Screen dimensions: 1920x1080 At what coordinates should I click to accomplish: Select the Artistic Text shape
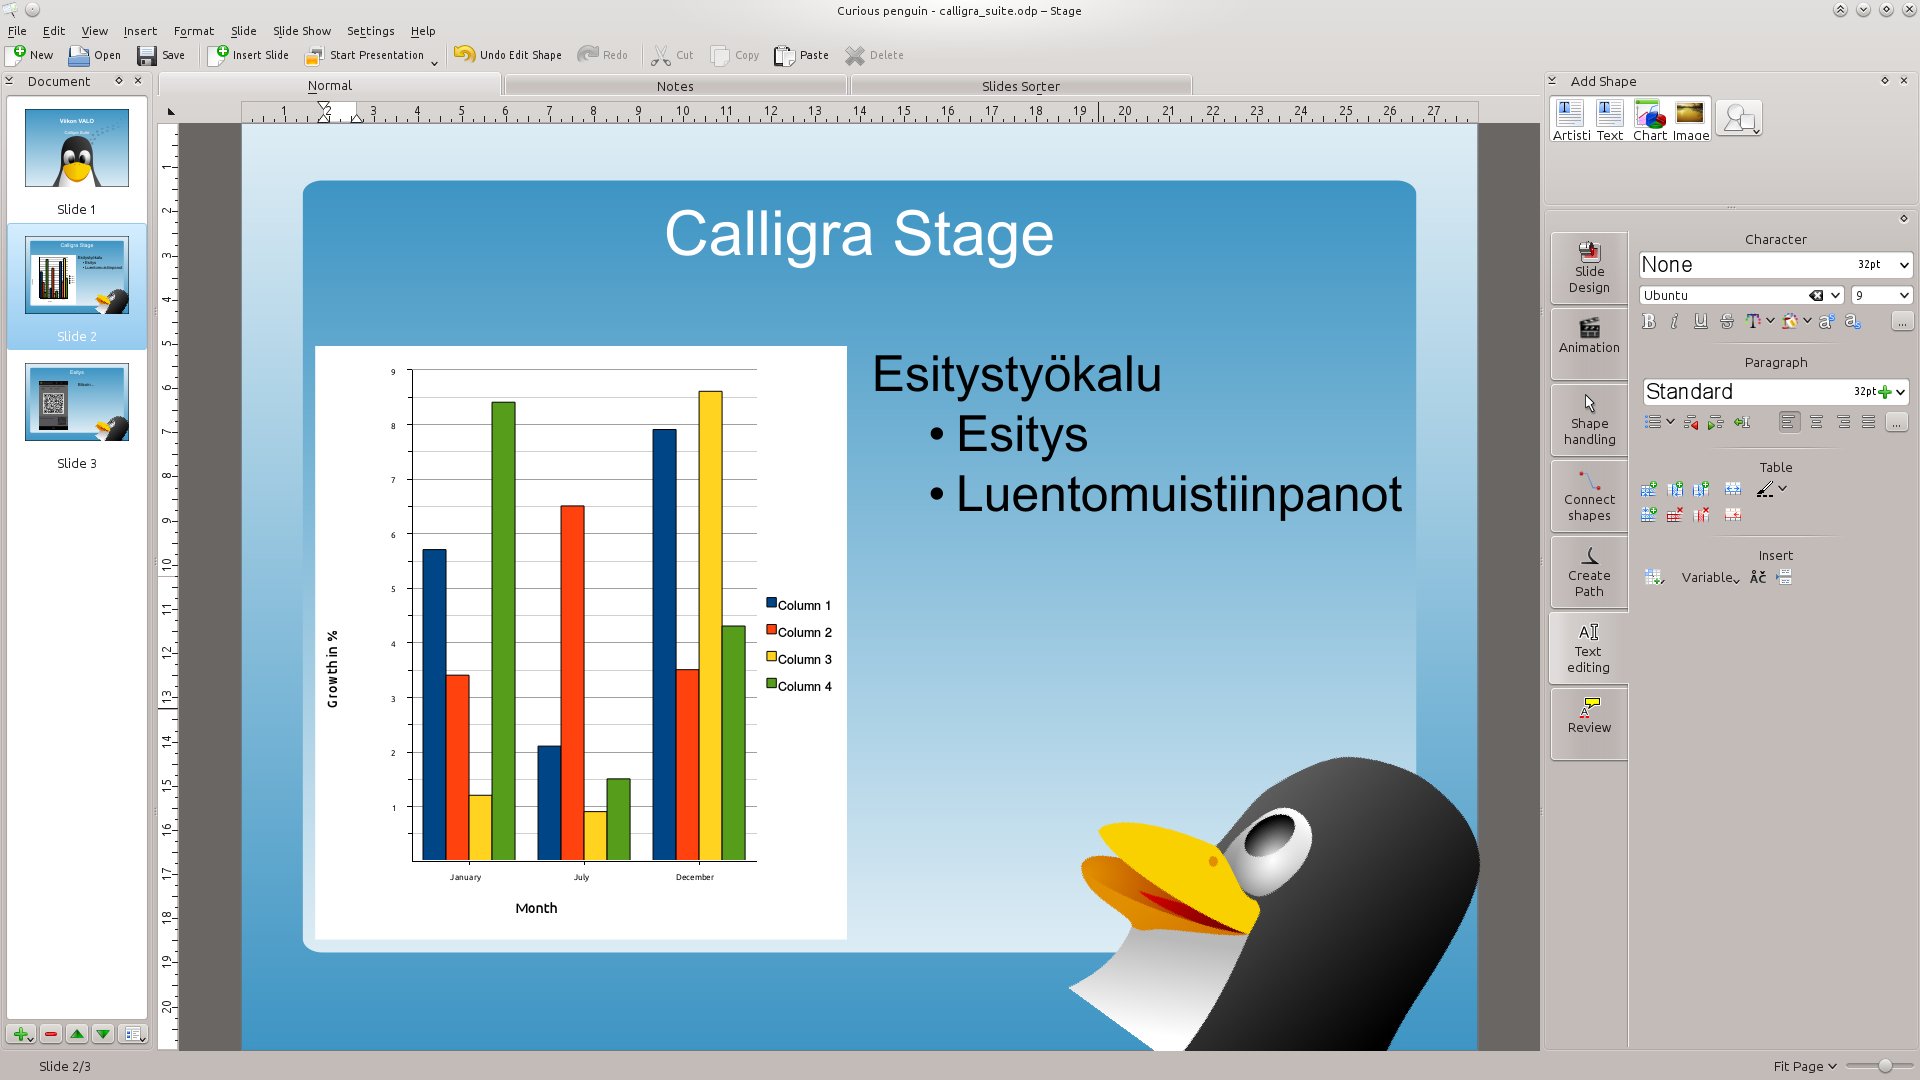tap(1570, 120)
